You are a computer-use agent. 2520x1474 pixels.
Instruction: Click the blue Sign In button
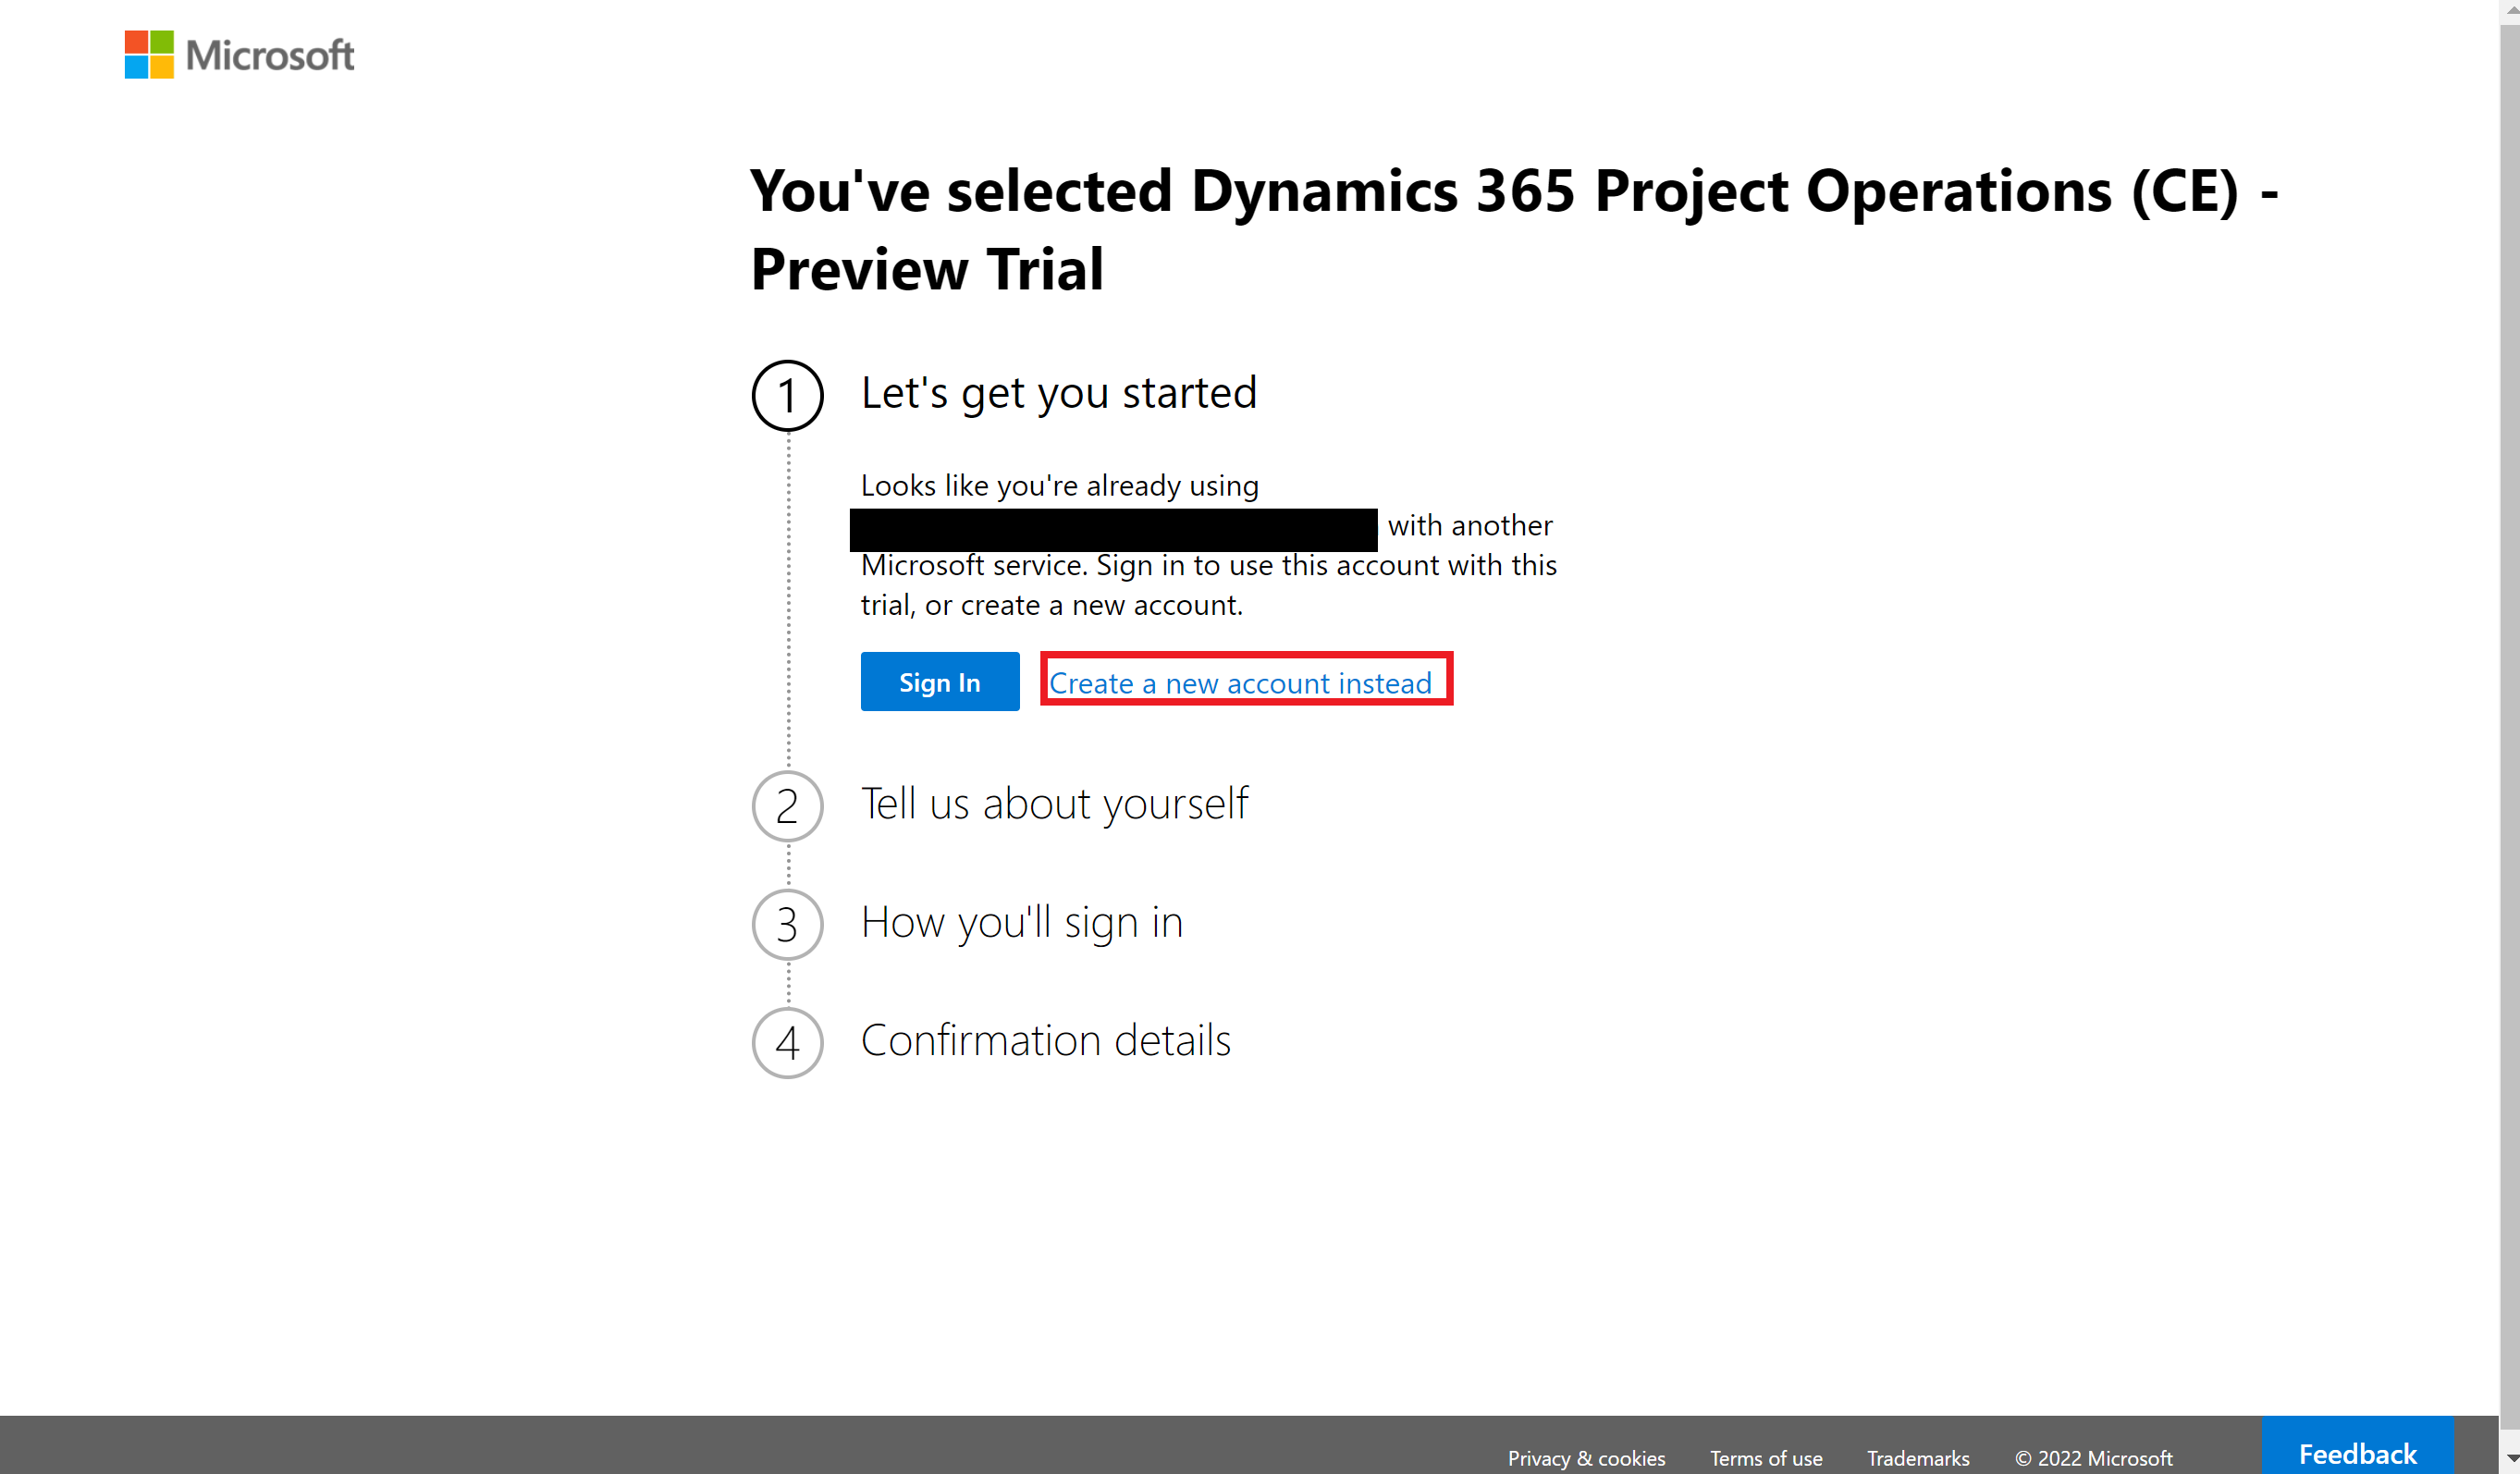(940, 682)
